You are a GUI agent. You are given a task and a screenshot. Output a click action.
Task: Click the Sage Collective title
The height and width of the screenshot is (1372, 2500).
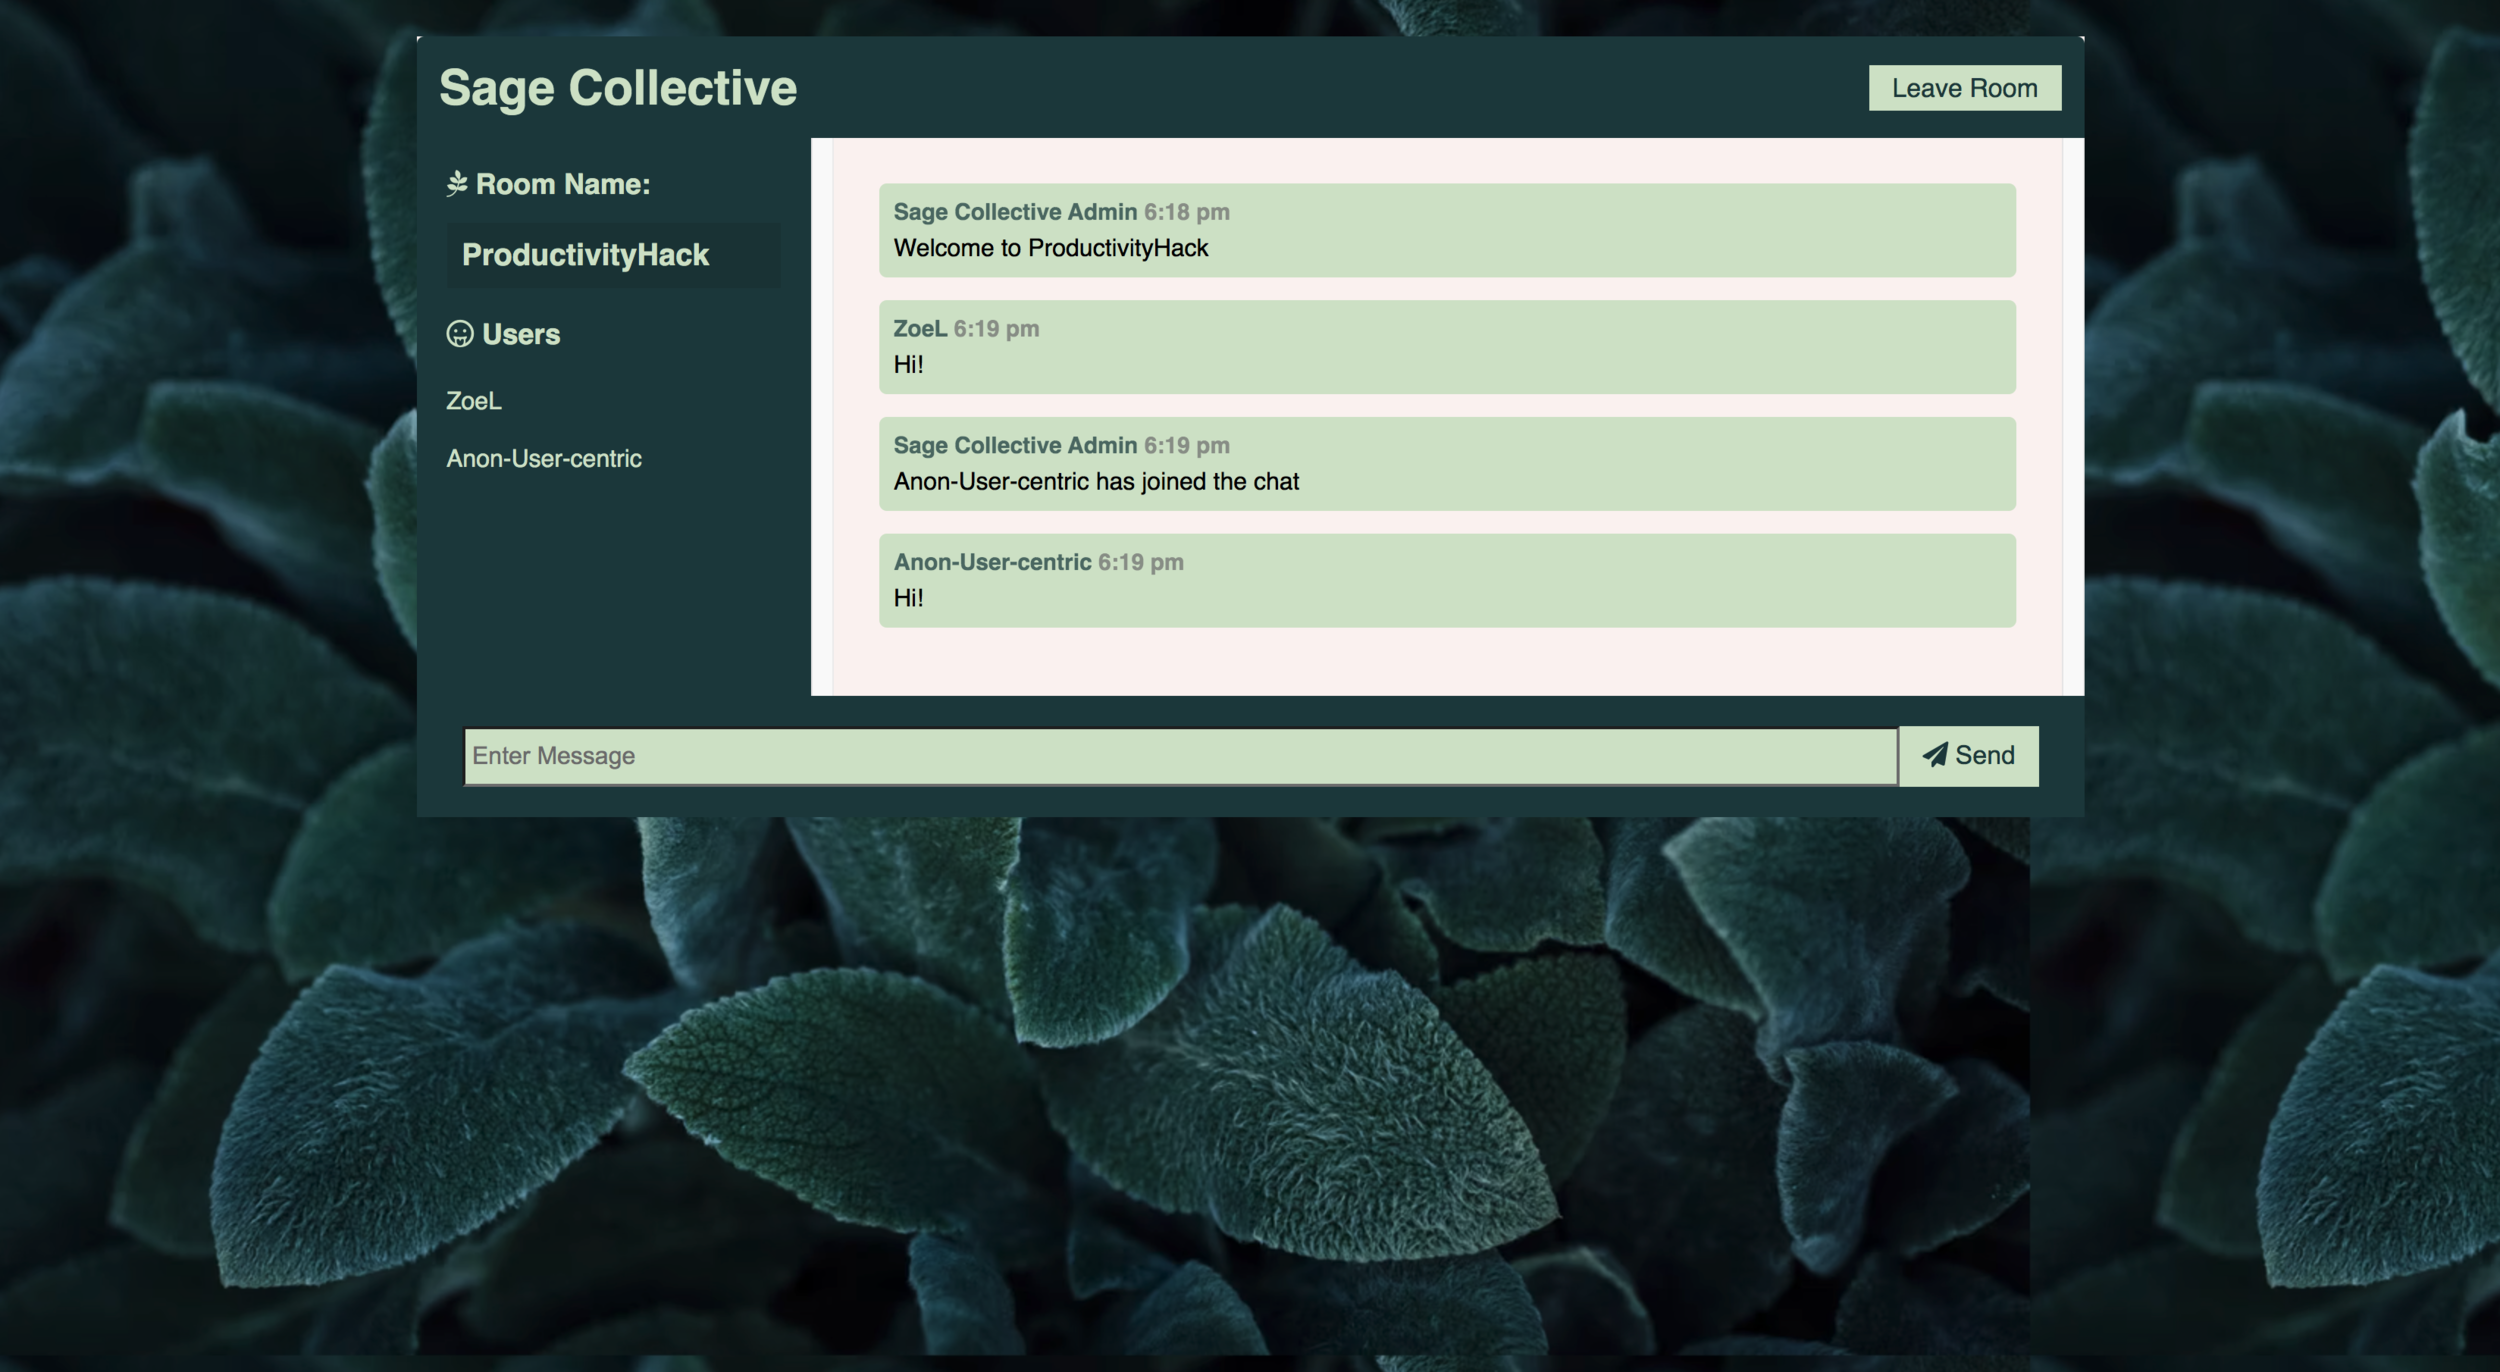[618, 88]
